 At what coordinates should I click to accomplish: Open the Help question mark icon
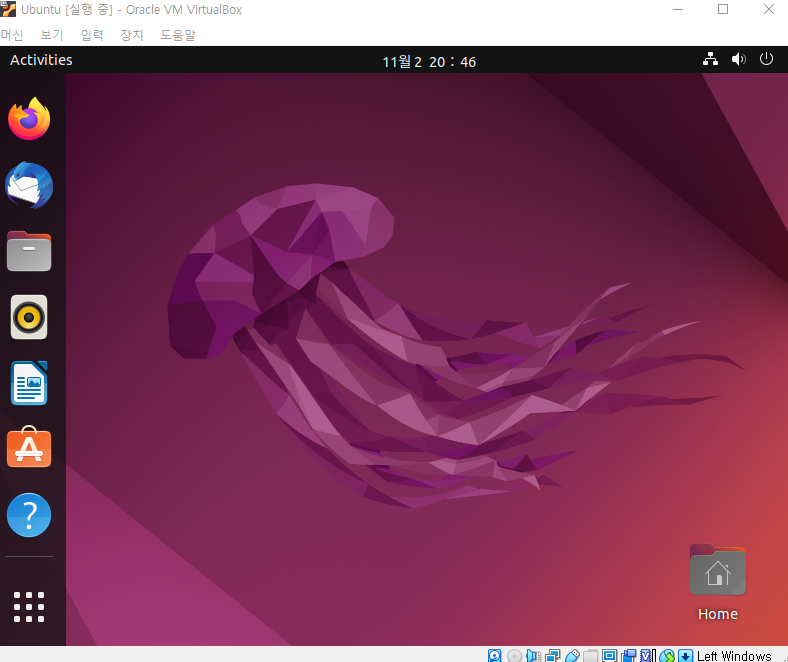[29, 515]
